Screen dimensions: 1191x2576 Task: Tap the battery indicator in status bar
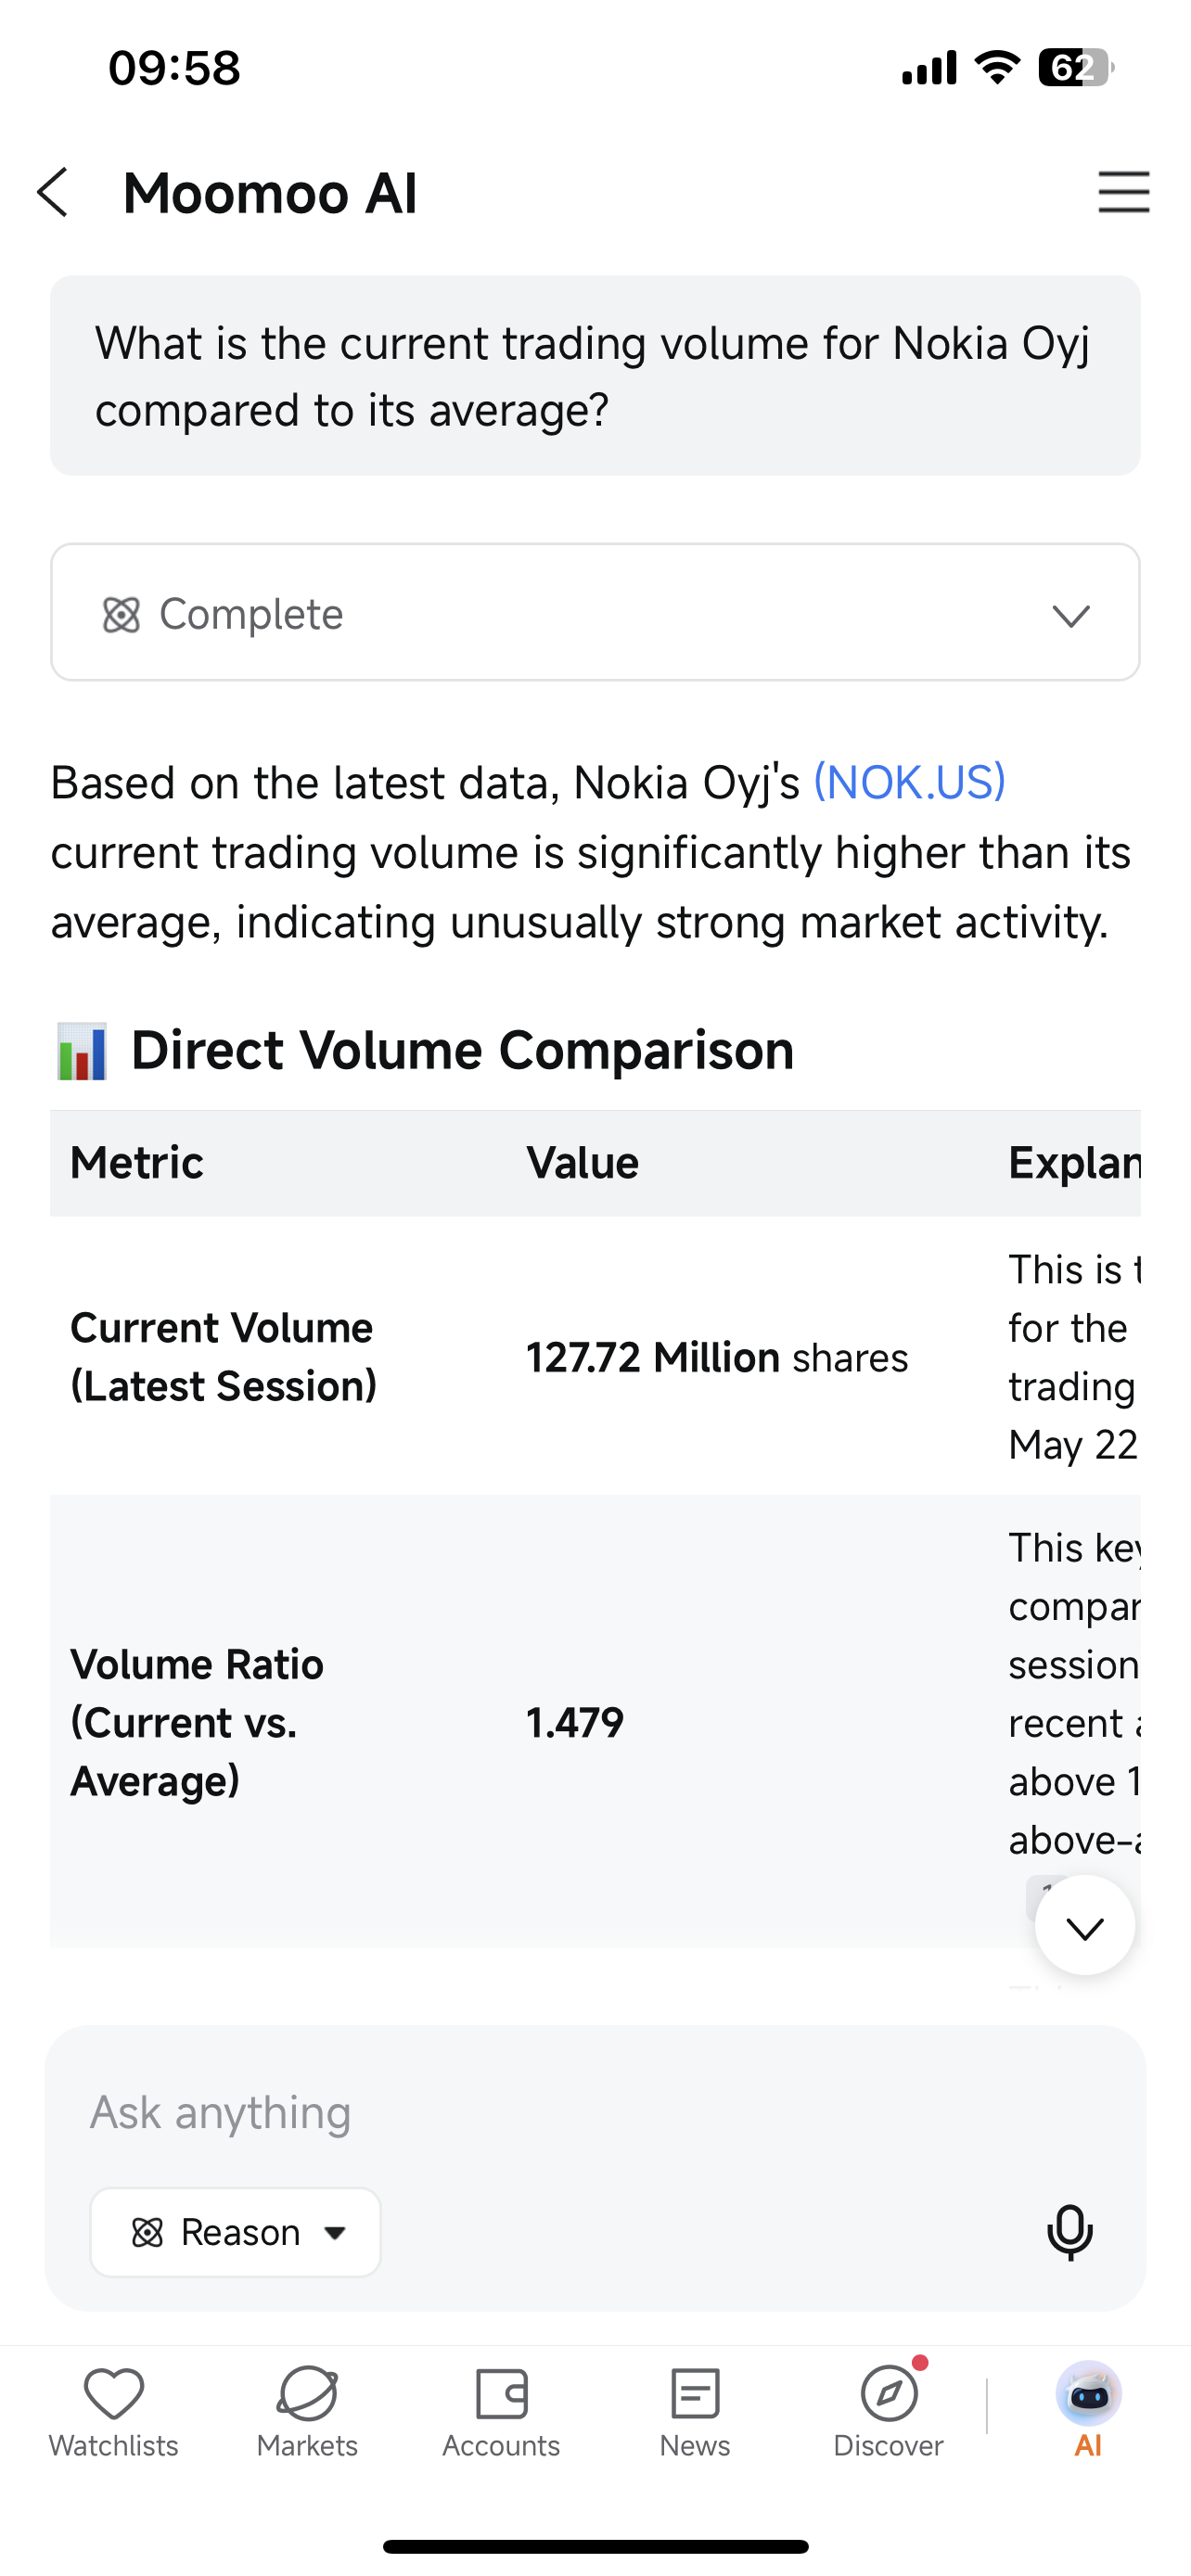point(1076,67)
